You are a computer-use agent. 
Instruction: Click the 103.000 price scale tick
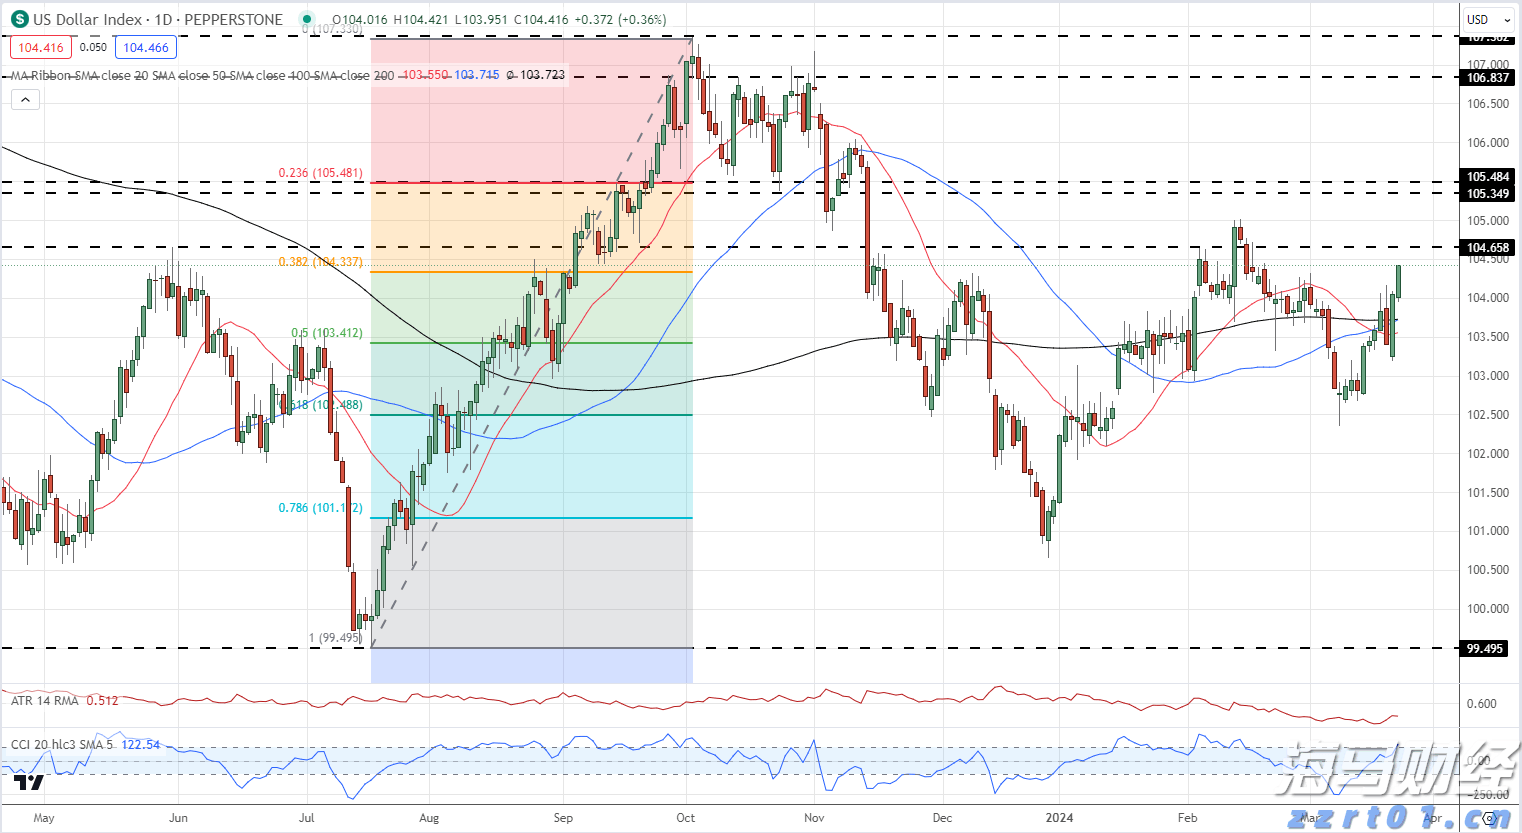[1487, 376]
